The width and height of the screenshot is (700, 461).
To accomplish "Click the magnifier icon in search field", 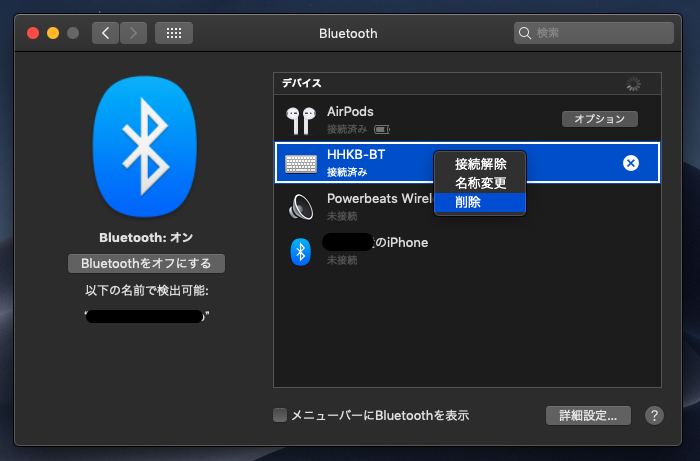I will pos(525,33).
